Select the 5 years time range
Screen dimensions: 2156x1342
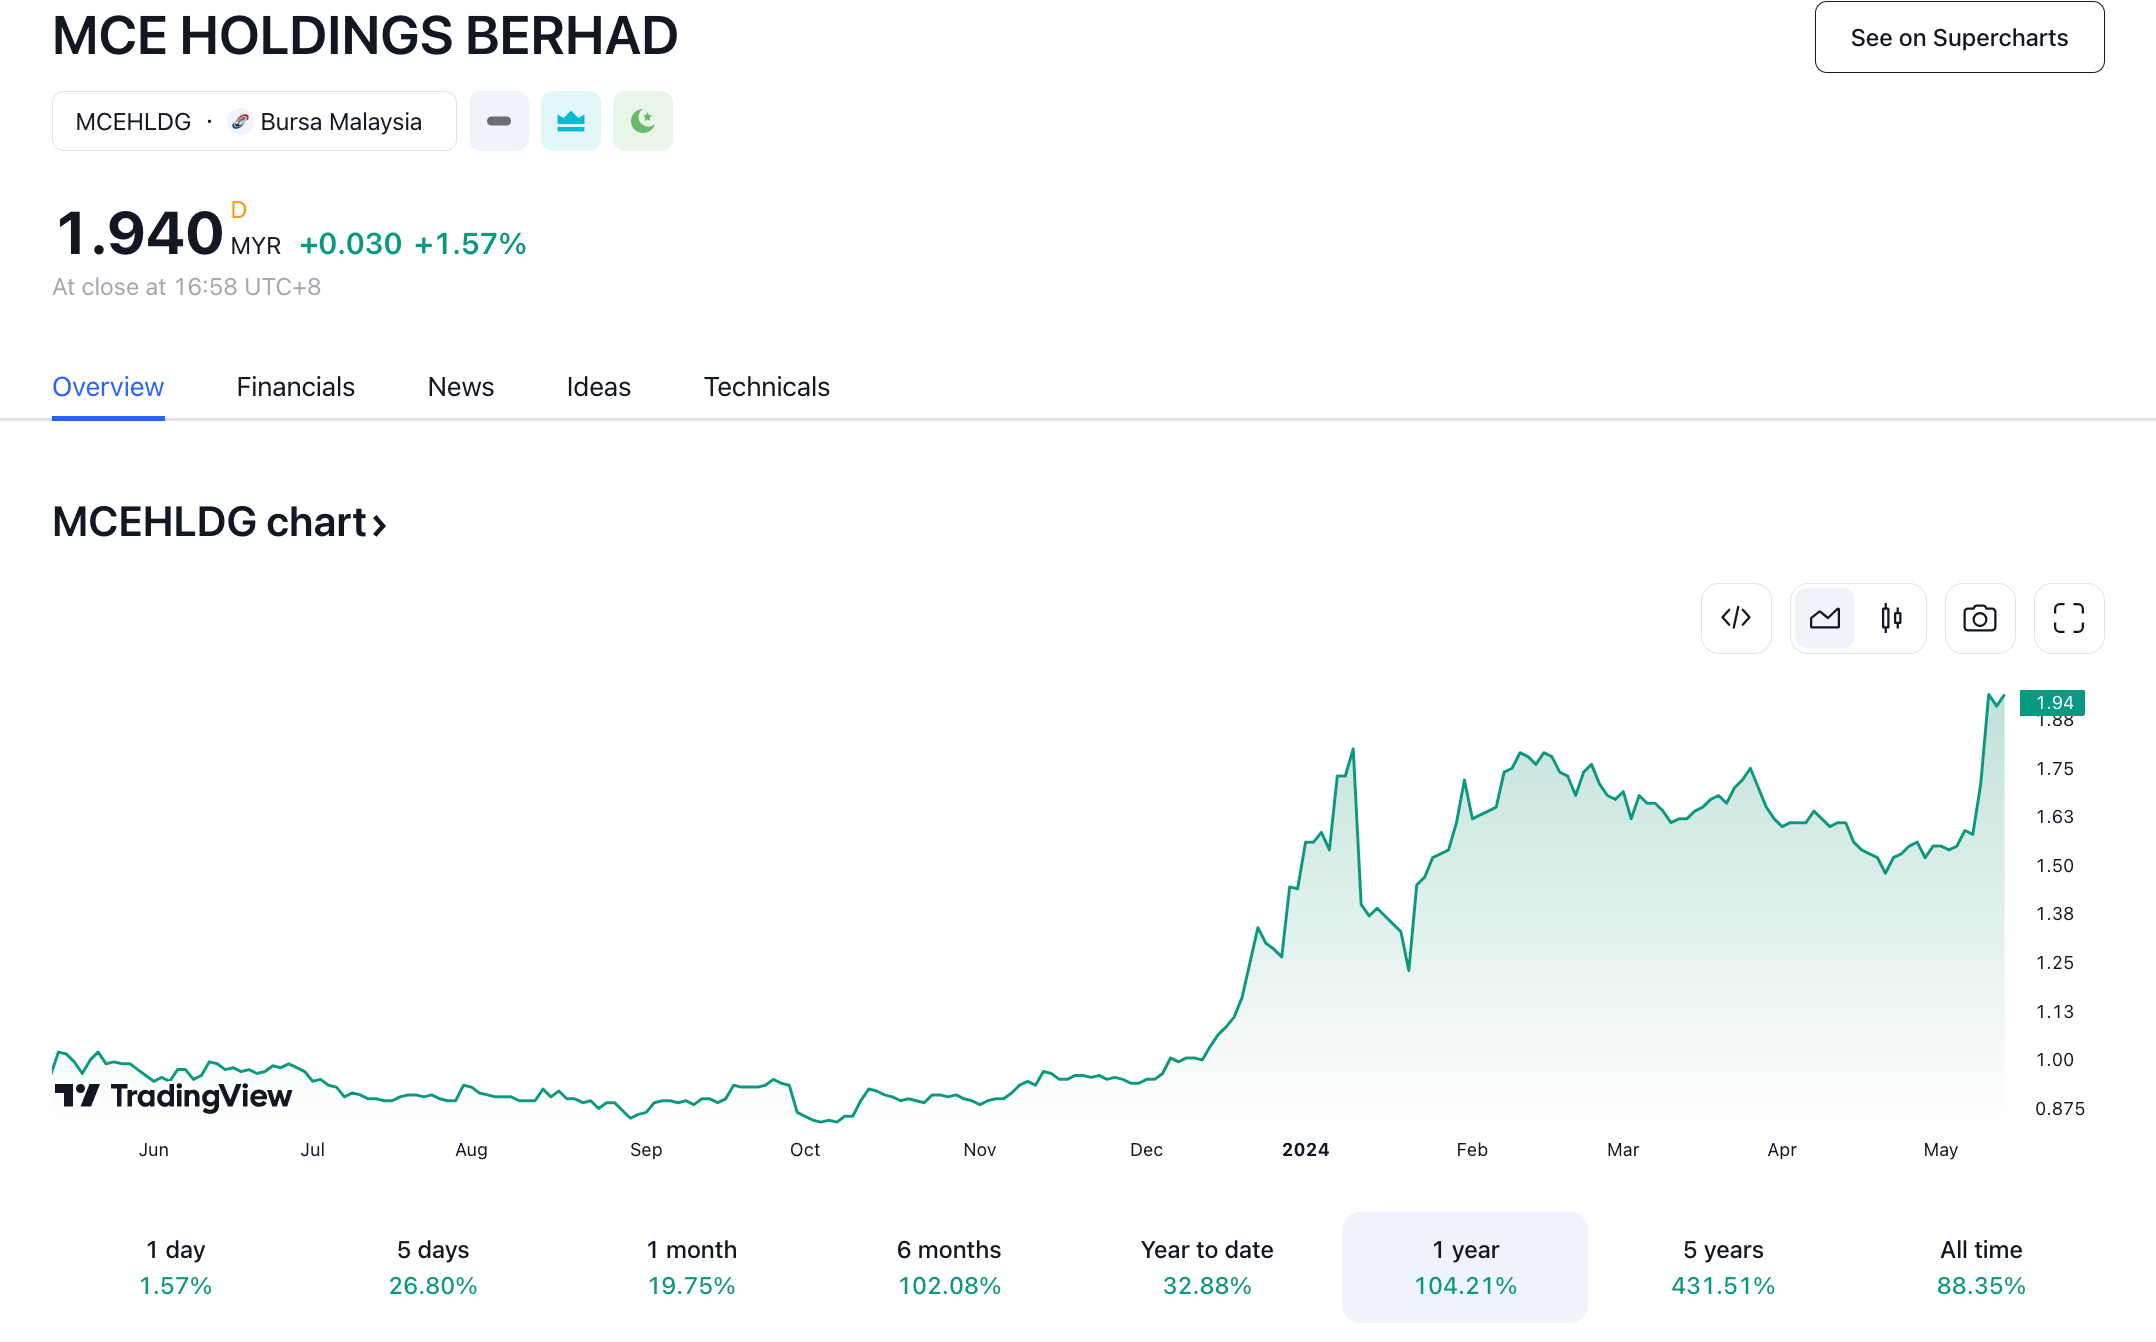[x=1722, y=1267]
